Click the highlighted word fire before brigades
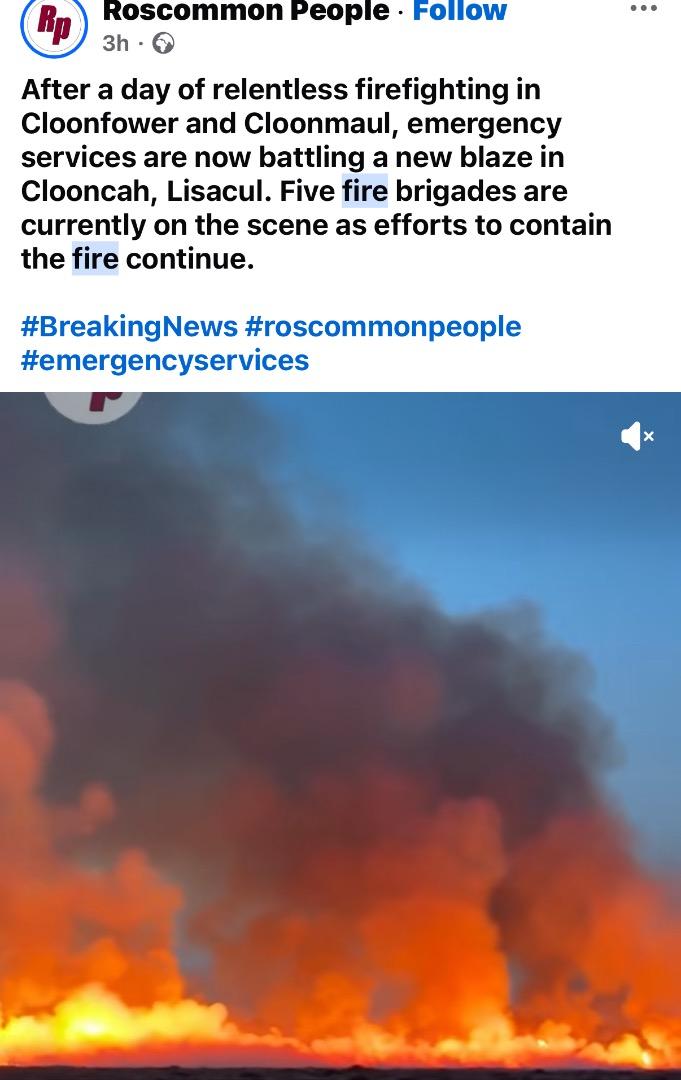 click(x=365, y=191)
